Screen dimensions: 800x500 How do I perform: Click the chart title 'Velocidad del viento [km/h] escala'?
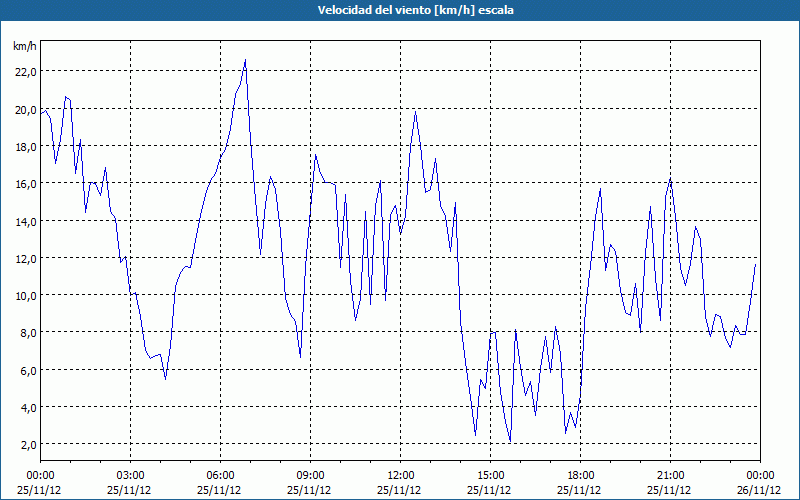(x=415, y=10)
